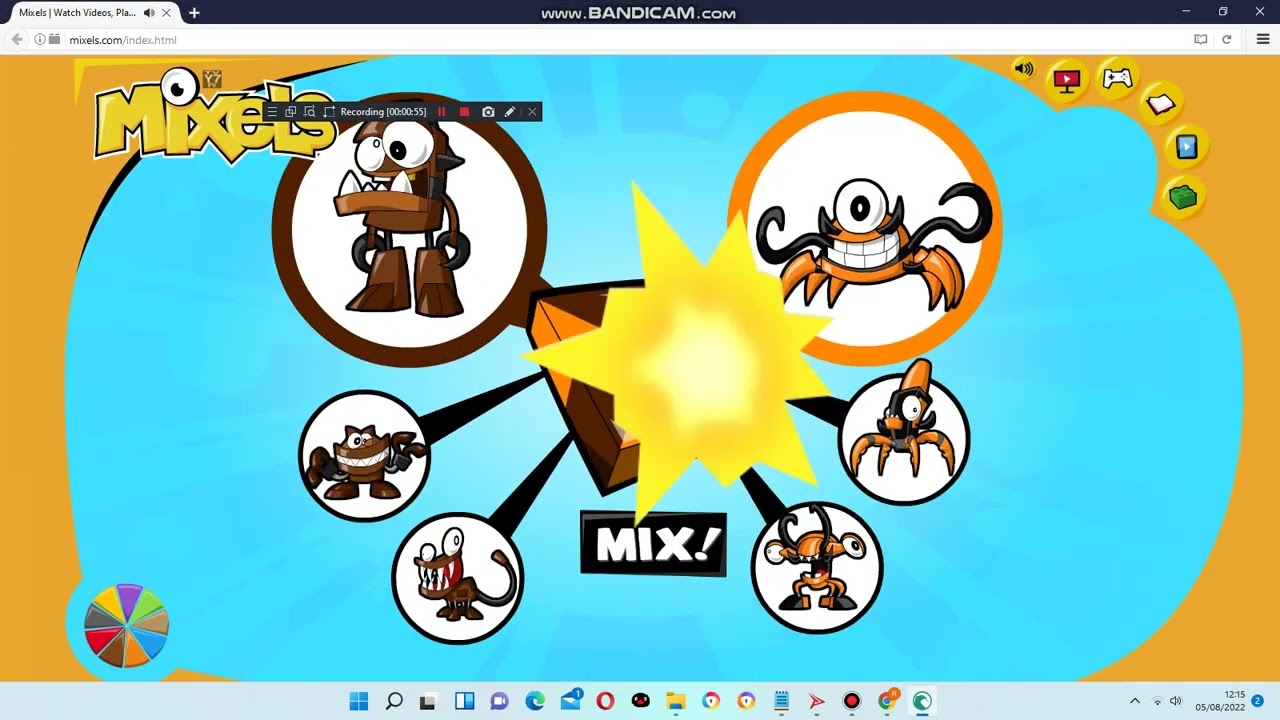The height and width of the screenshot is (720, 1280).
Task: Open the browser hamburger menu
Action: (x=1263, y=40)
